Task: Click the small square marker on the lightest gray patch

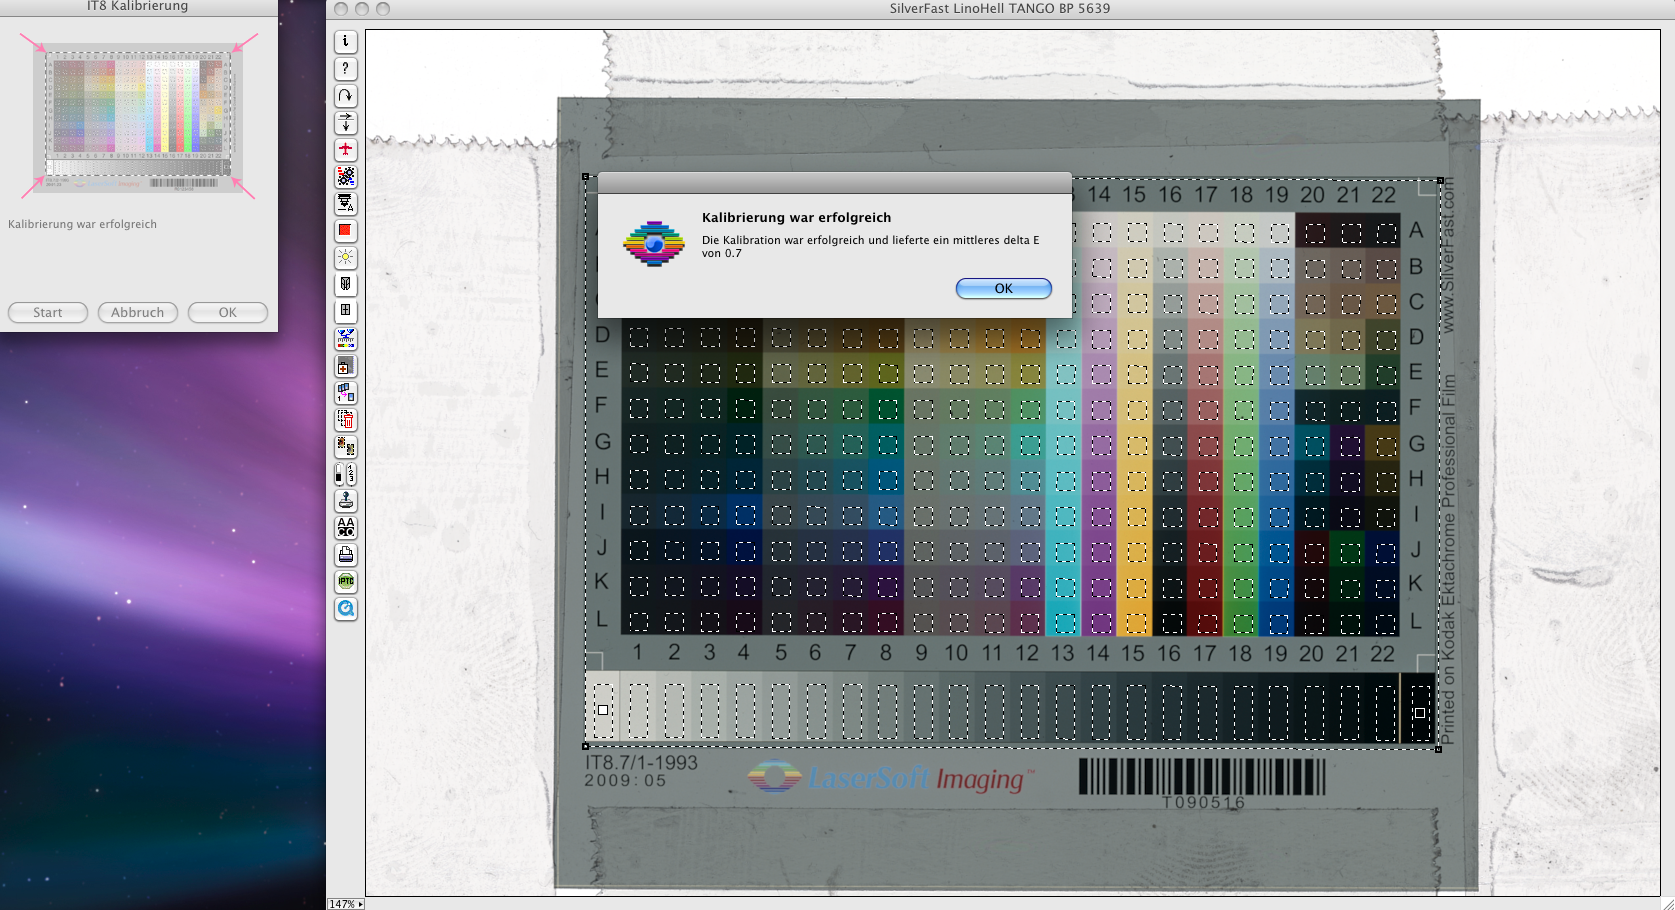Action: [x=603, y=710]
